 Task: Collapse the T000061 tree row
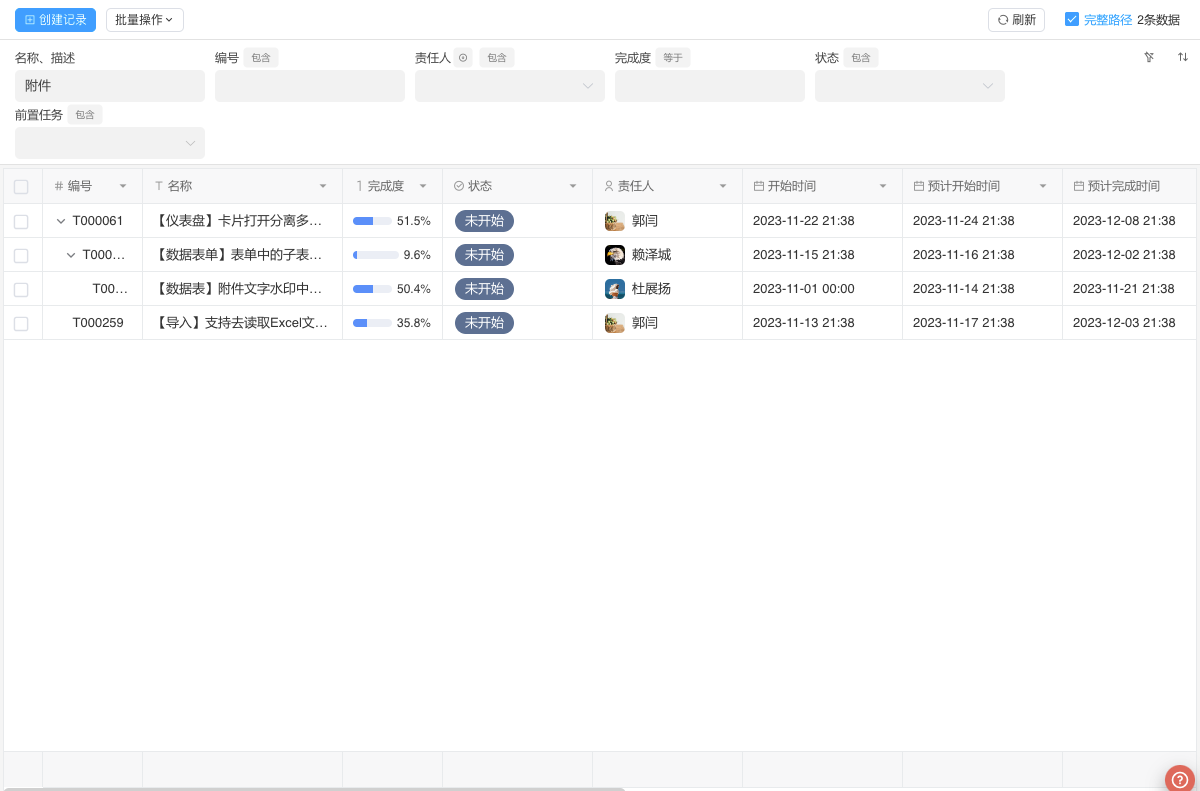(61, 221)
